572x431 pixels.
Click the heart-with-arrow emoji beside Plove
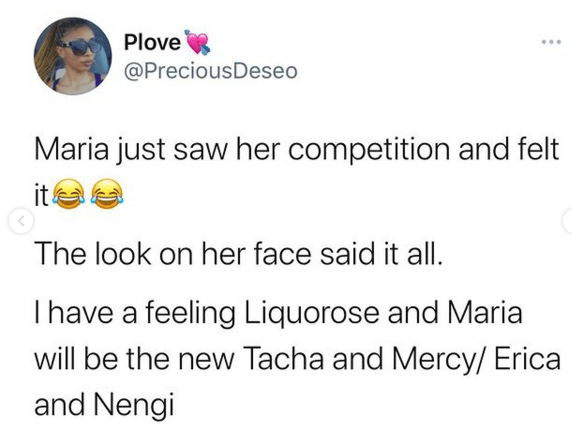[197, 42]
